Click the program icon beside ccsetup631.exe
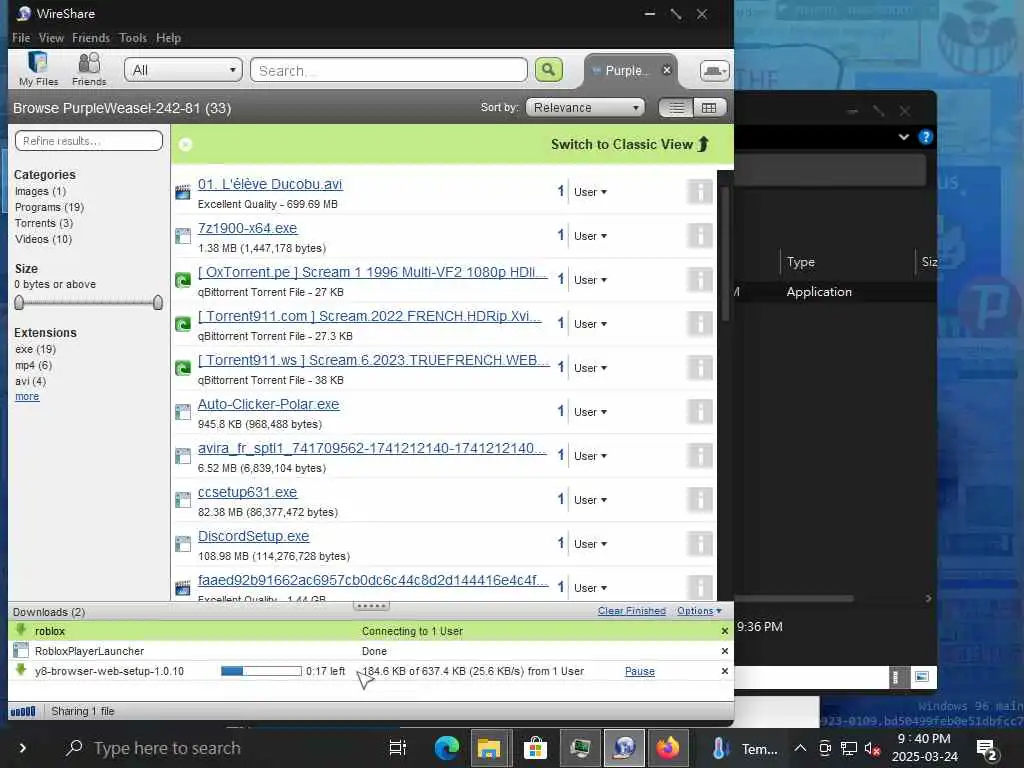Image resolution: width=1024 pixels, height=768 pixels. click(183, 500)
